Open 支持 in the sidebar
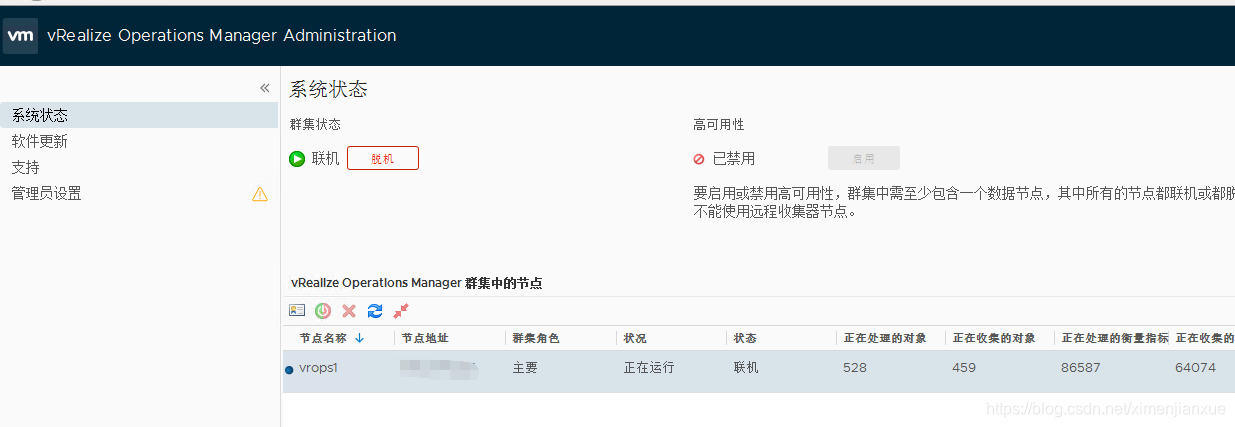The width and height of the screenshot is (1235, 427). 26,167
